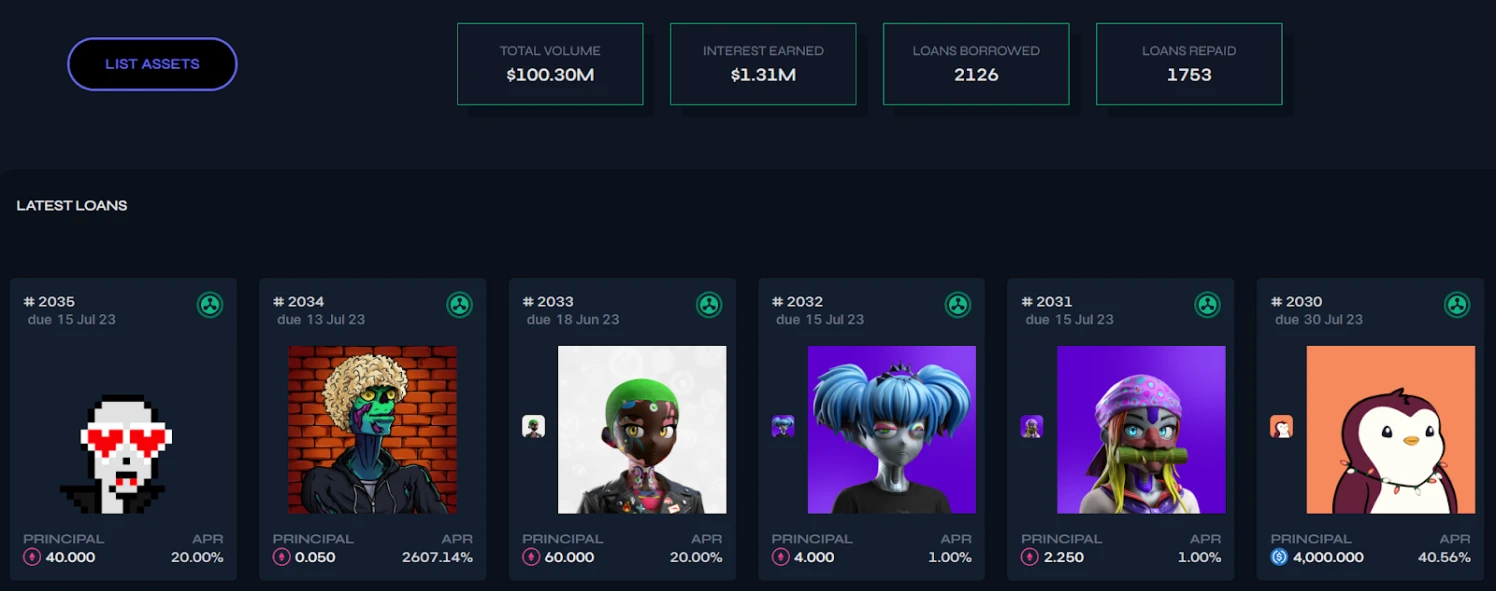Click green status icon on loan #2033
1496x591 pixels.
click(x=709, y=305)
